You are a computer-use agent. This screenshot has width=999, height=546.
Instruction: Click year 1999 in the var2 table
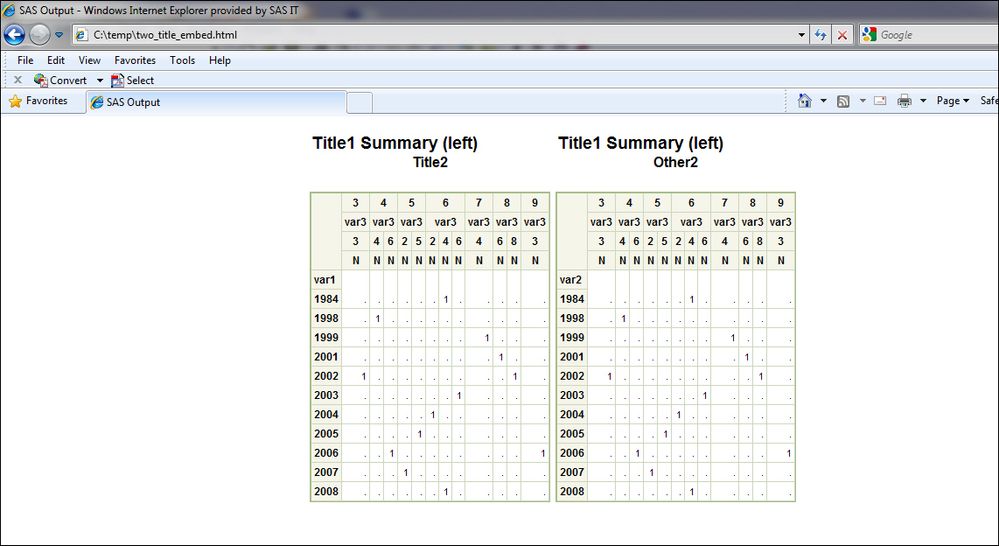click(x=572, y=337)
